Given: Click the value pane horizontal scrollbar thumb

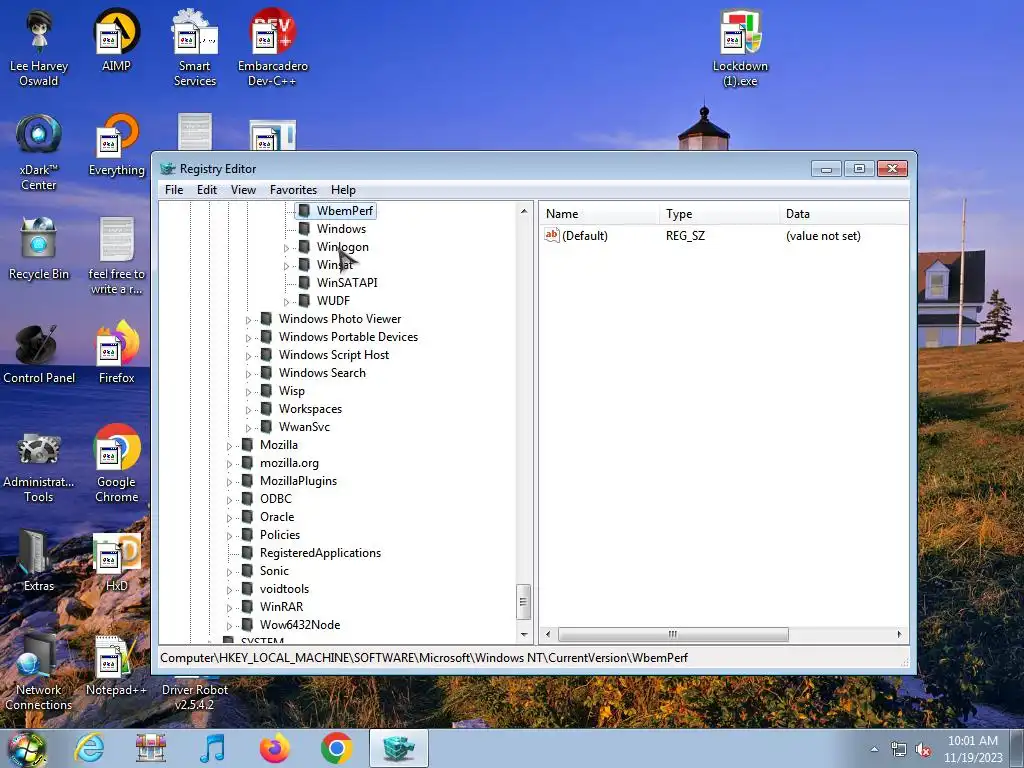Looking at the screenshot, I should coord(673,634).
